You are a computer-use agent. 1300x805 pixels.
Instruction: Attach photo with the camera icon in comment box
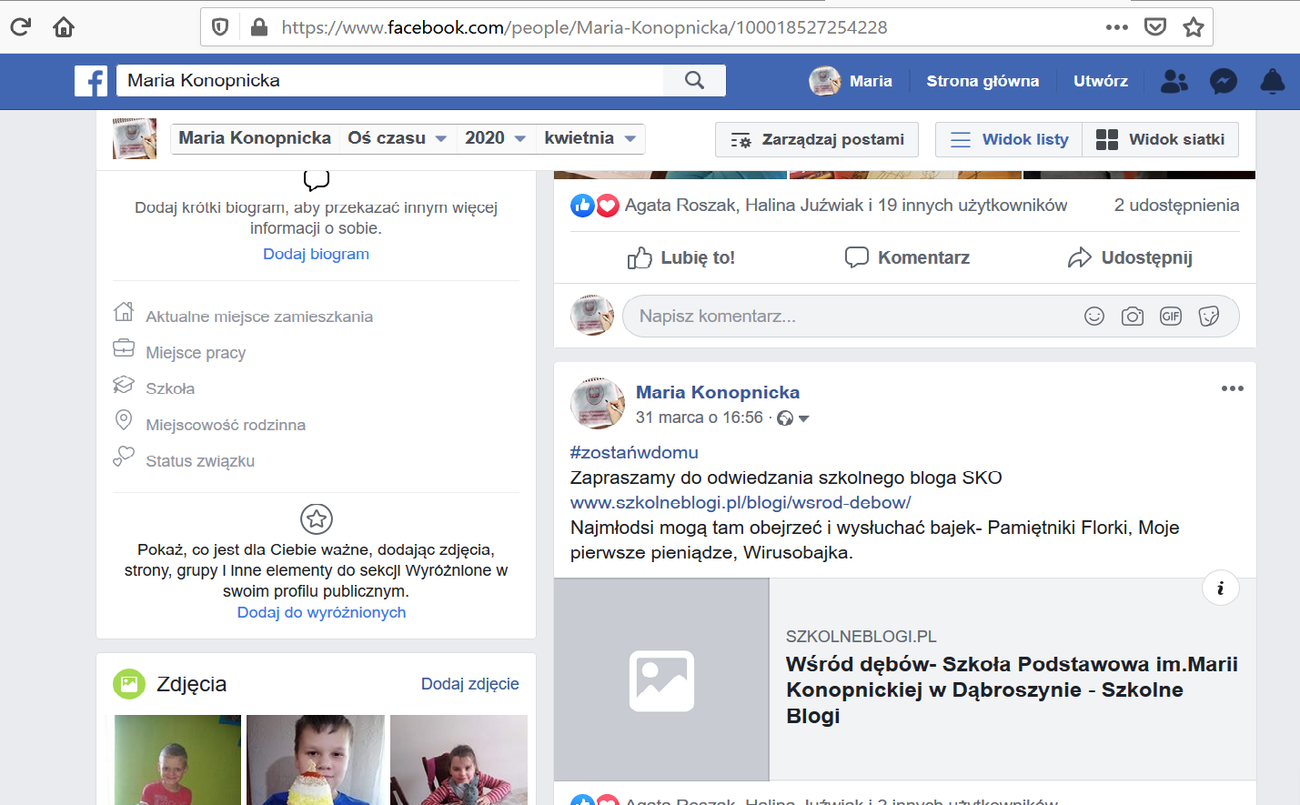(1132, 316)
